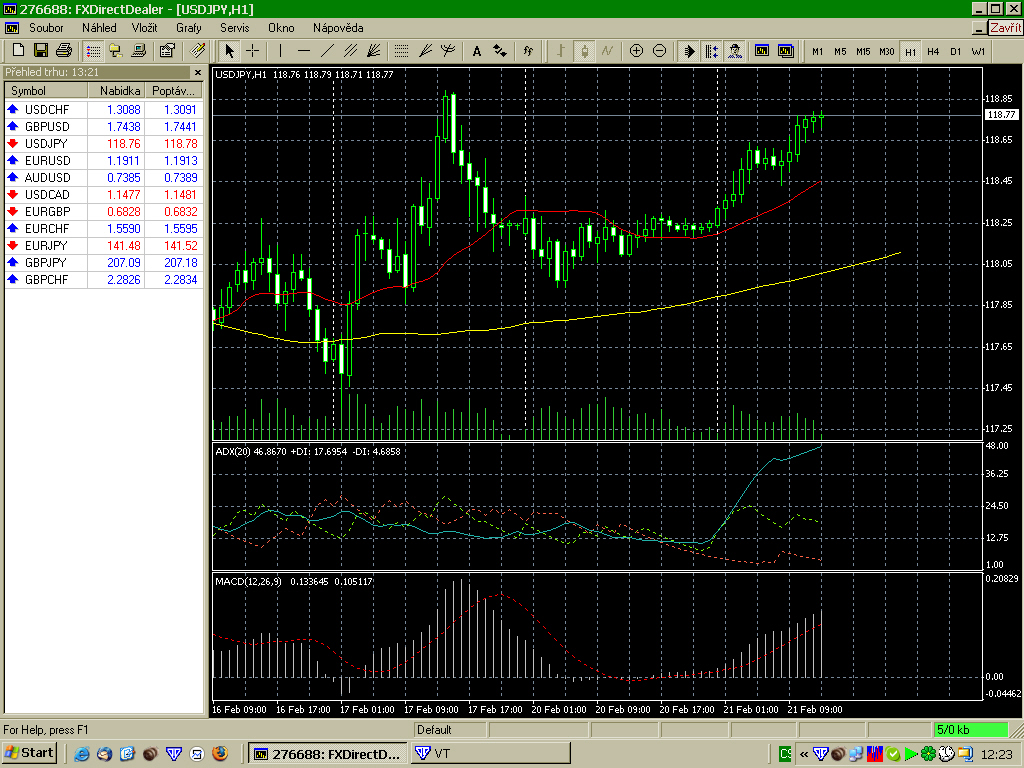Open the Nápověda menu

click(338, 27)
